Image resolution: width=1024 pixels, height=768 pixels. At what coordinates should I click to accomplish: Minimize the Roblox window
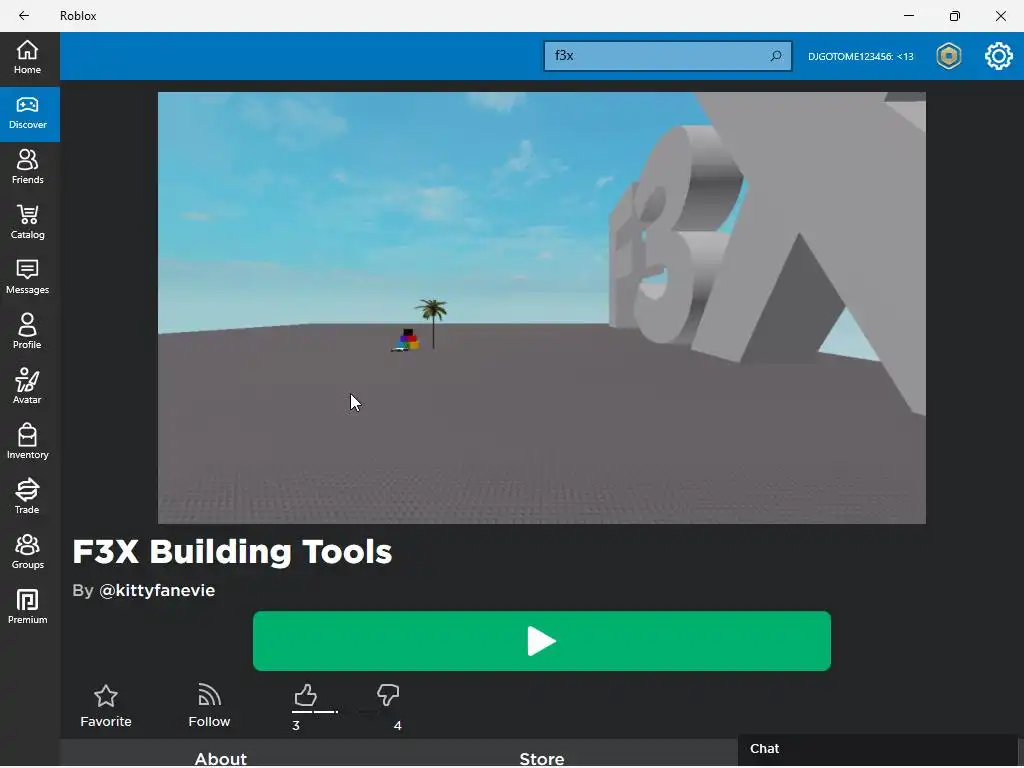[908, 16]
